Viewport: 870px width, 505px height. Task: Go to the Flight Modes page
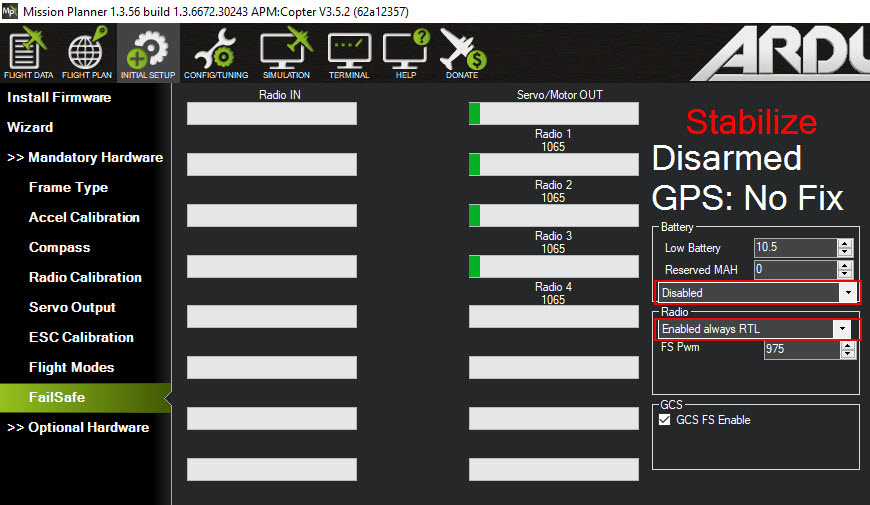click(x=71, y=367)
